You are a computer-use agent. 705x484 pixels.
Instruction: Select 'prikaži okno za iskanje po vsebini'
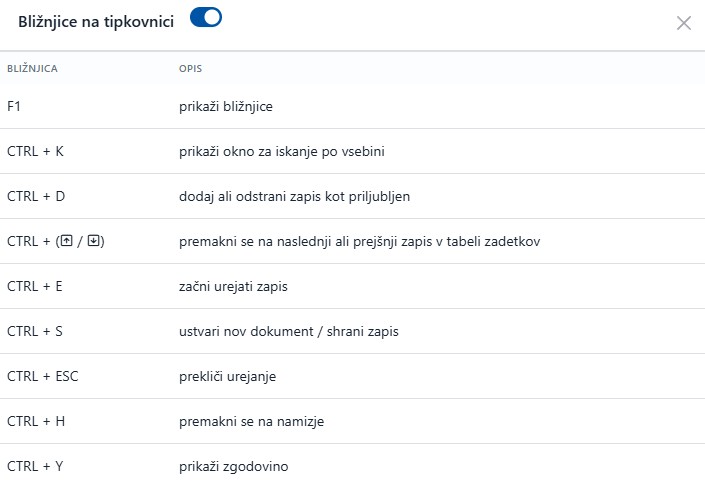(281, 151)
